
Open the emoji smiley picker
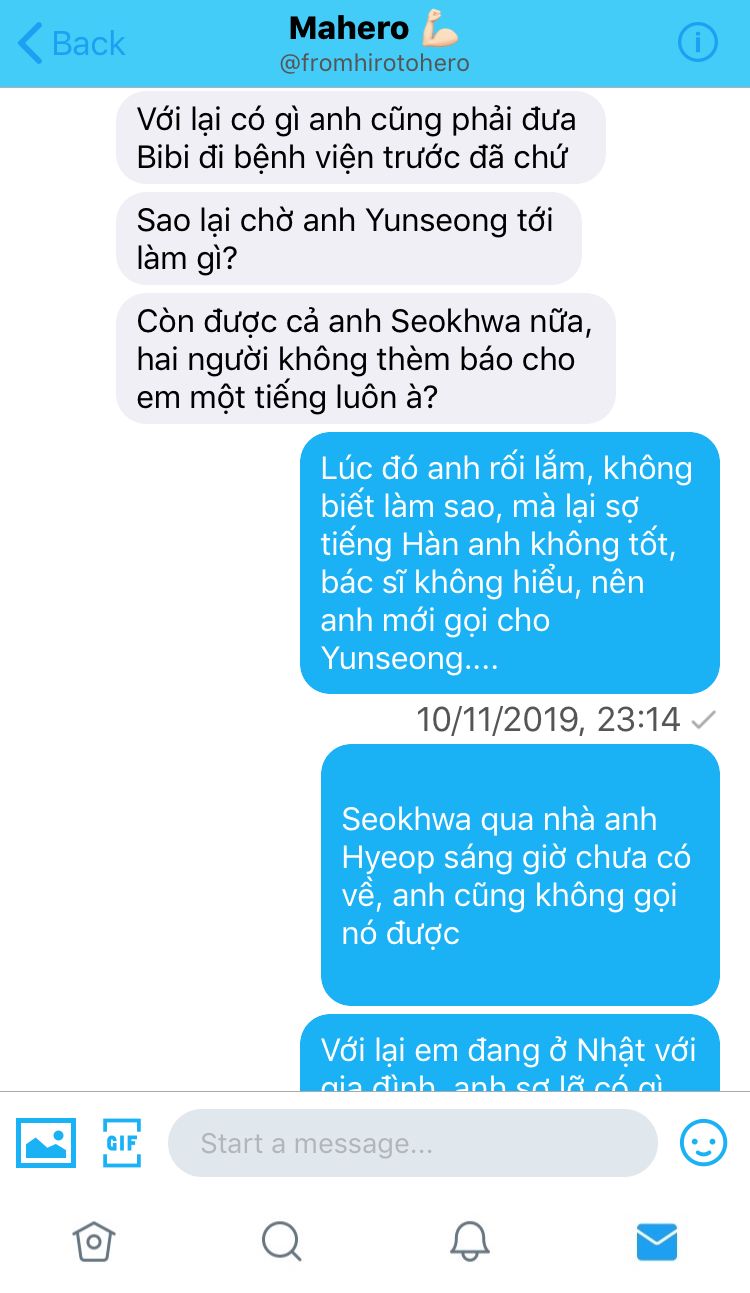coord(703,1142)
